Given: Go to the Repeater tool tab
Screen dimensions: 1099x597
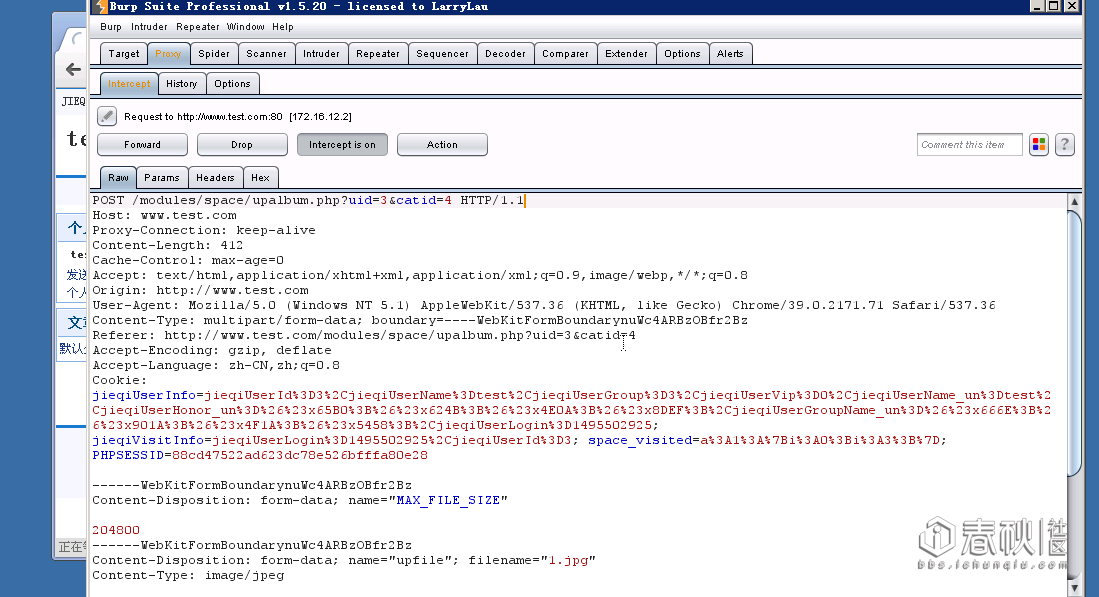Looking at the screenshot, I should [x=378, y=53].
